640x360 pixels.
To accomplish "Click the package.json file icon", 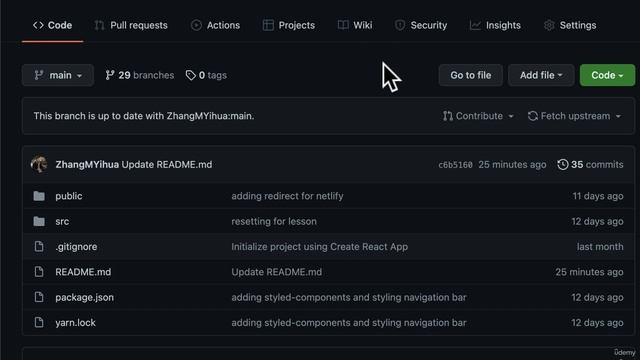I will click(x=39, y=297).
